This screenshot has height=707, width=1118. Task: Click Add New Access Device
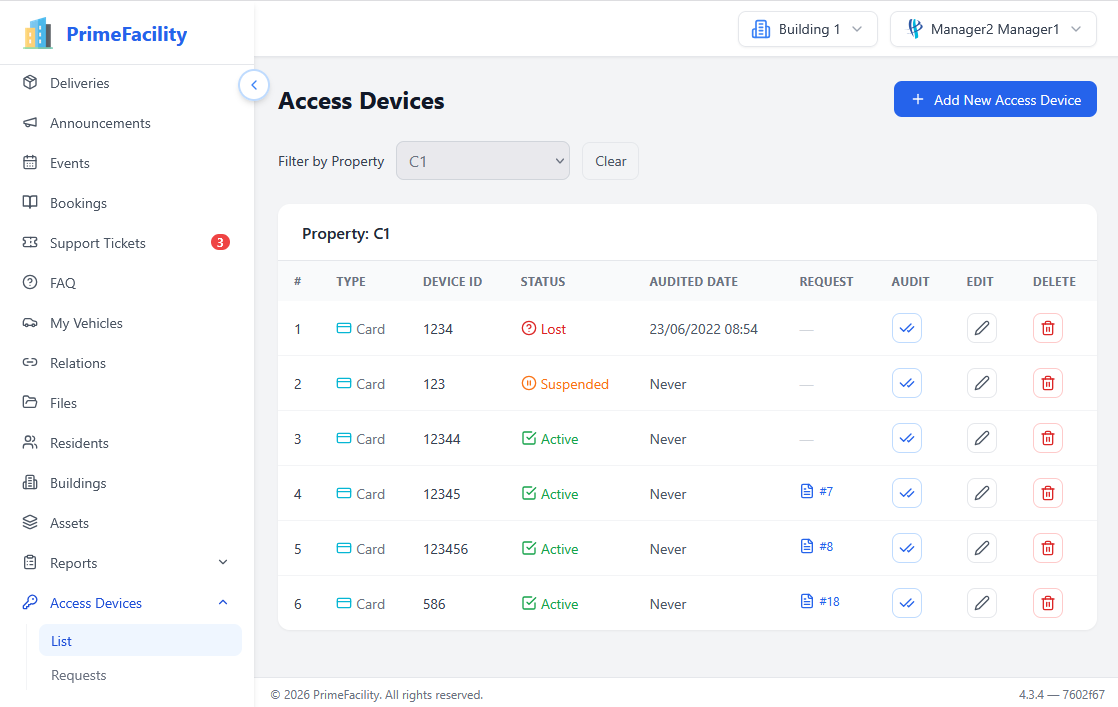point(995,99)
